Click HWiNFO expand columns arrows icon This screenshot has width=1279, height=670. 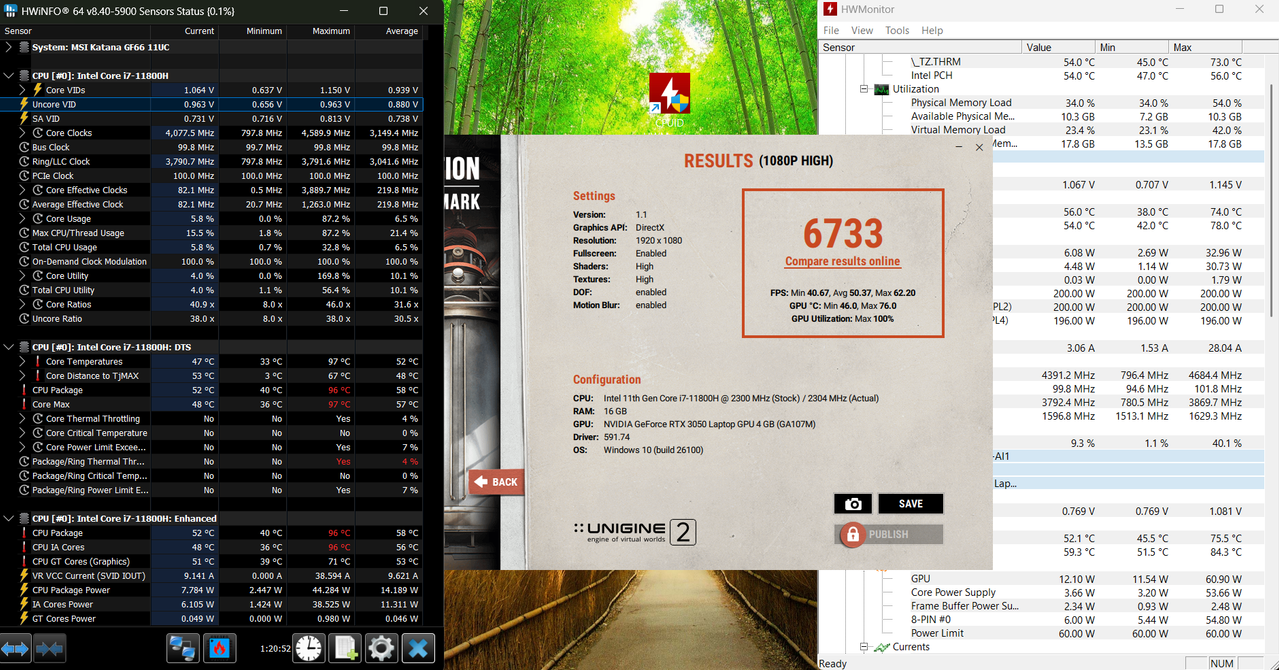pyautogui.click(x=15, y=648)
